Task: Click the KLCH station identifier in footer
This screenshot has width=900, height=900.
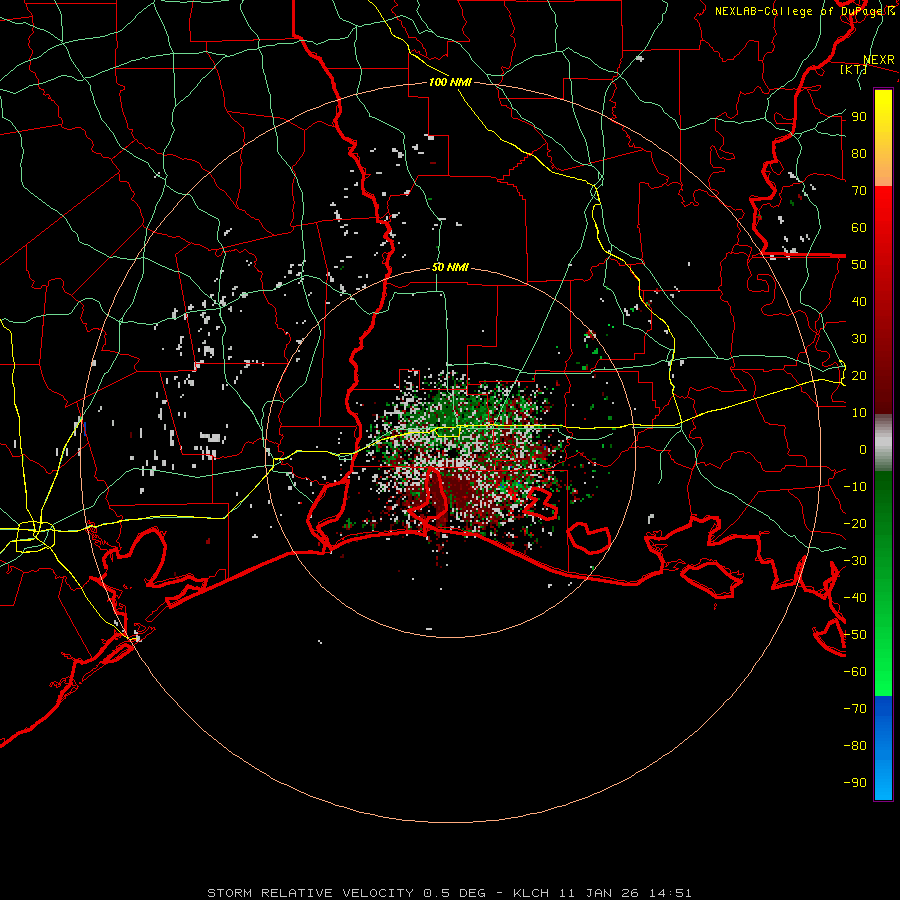Action: click(531, 893)
